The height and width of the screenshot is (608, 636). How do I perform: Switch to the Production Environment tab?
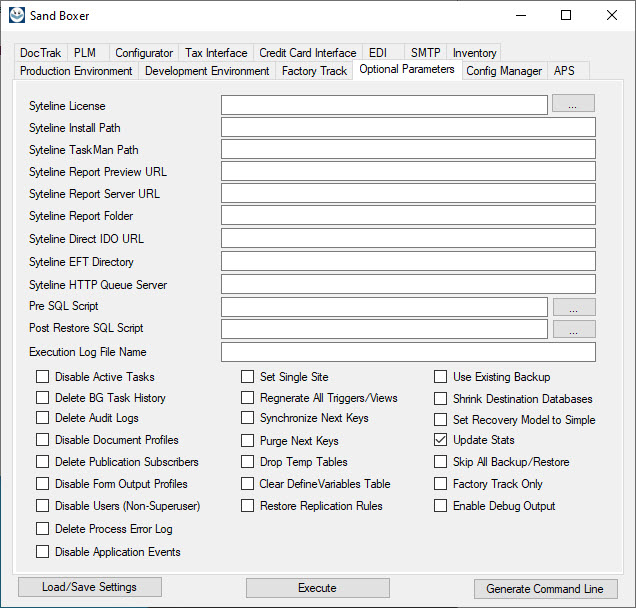76,71
